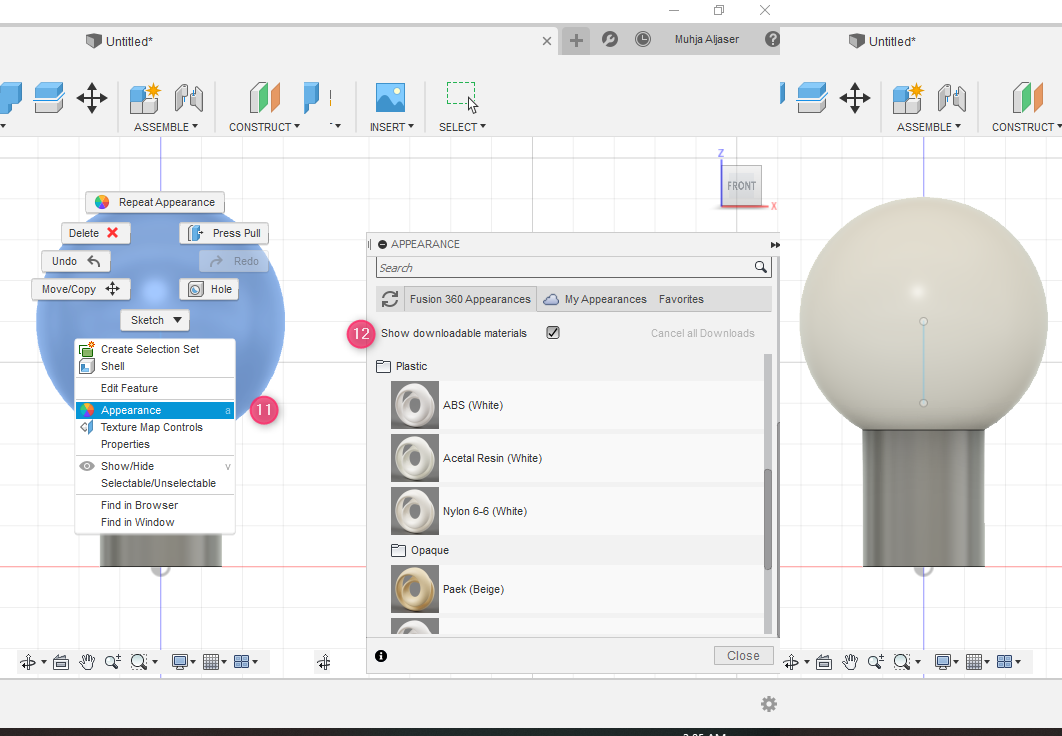Toggle Selectable/Unselectable in context menu
Image resolution: width=1062 pixels, height=736 pixels.
tap(158, 483)
